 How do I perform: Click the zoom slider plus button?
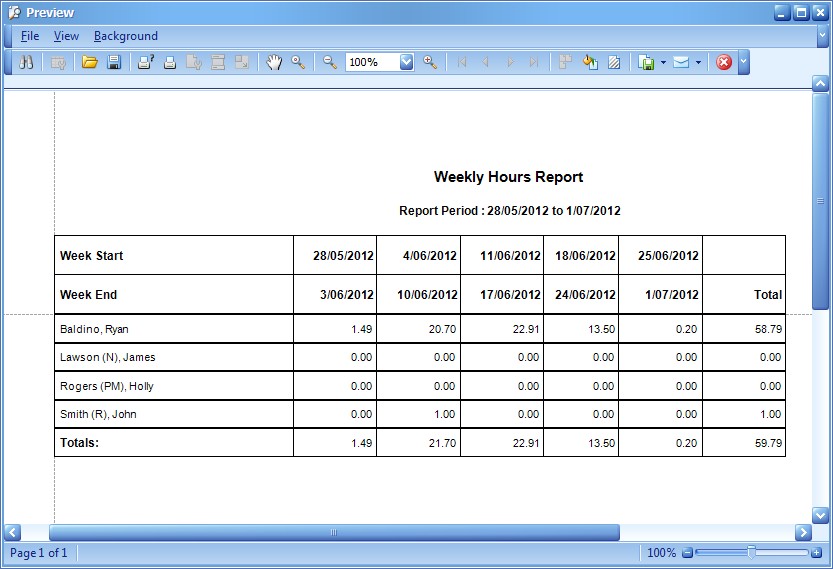coord(817,553)
